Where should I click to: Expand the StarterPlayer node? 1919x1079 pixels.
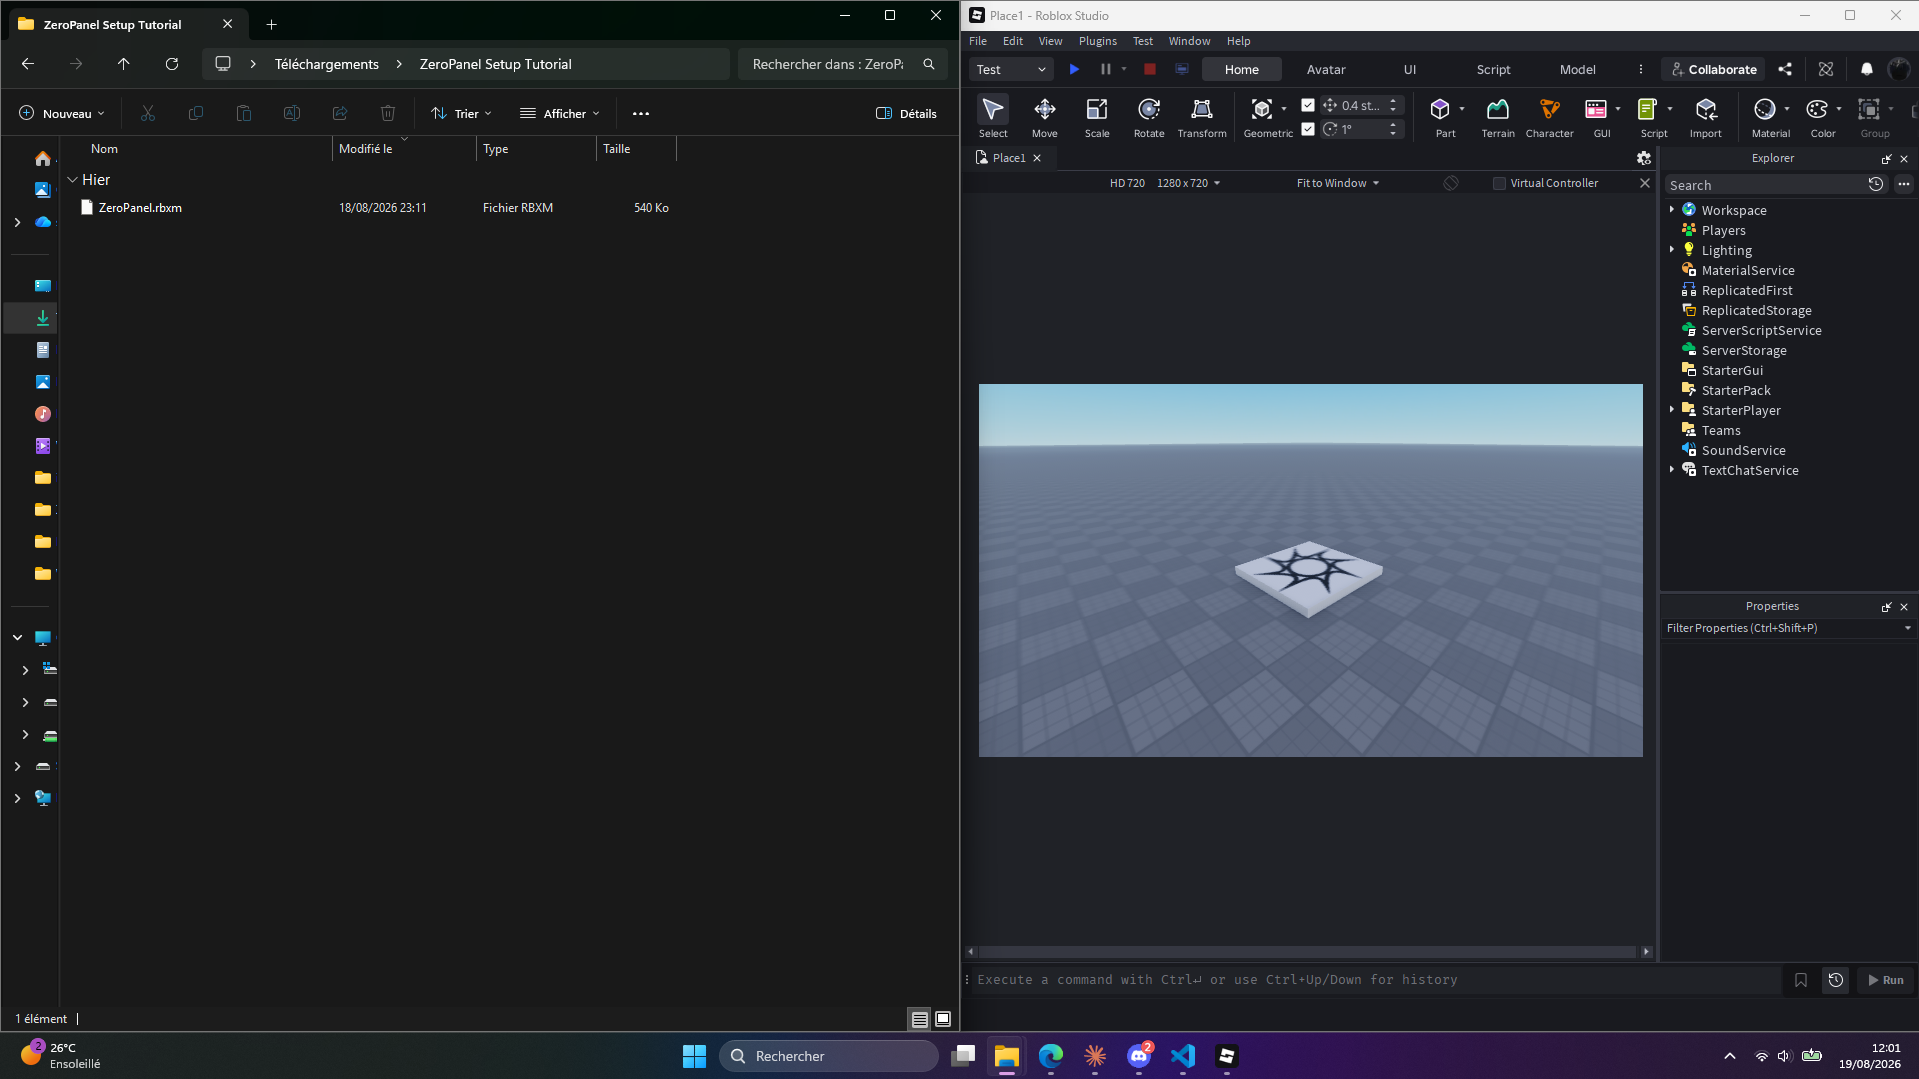(x=1672, y=410)
